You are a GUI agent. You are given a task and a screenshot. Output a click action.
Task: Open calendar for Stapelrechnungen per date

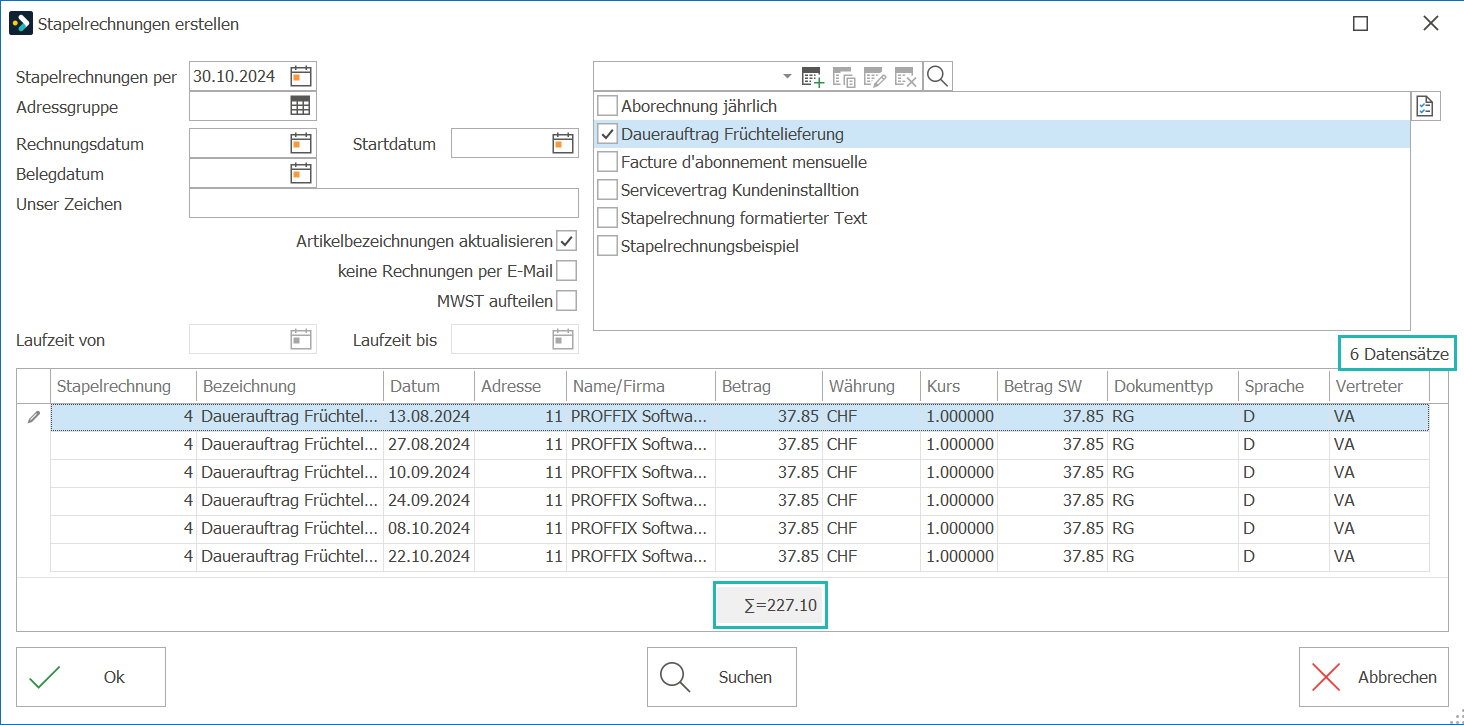(x=301, y=76)
